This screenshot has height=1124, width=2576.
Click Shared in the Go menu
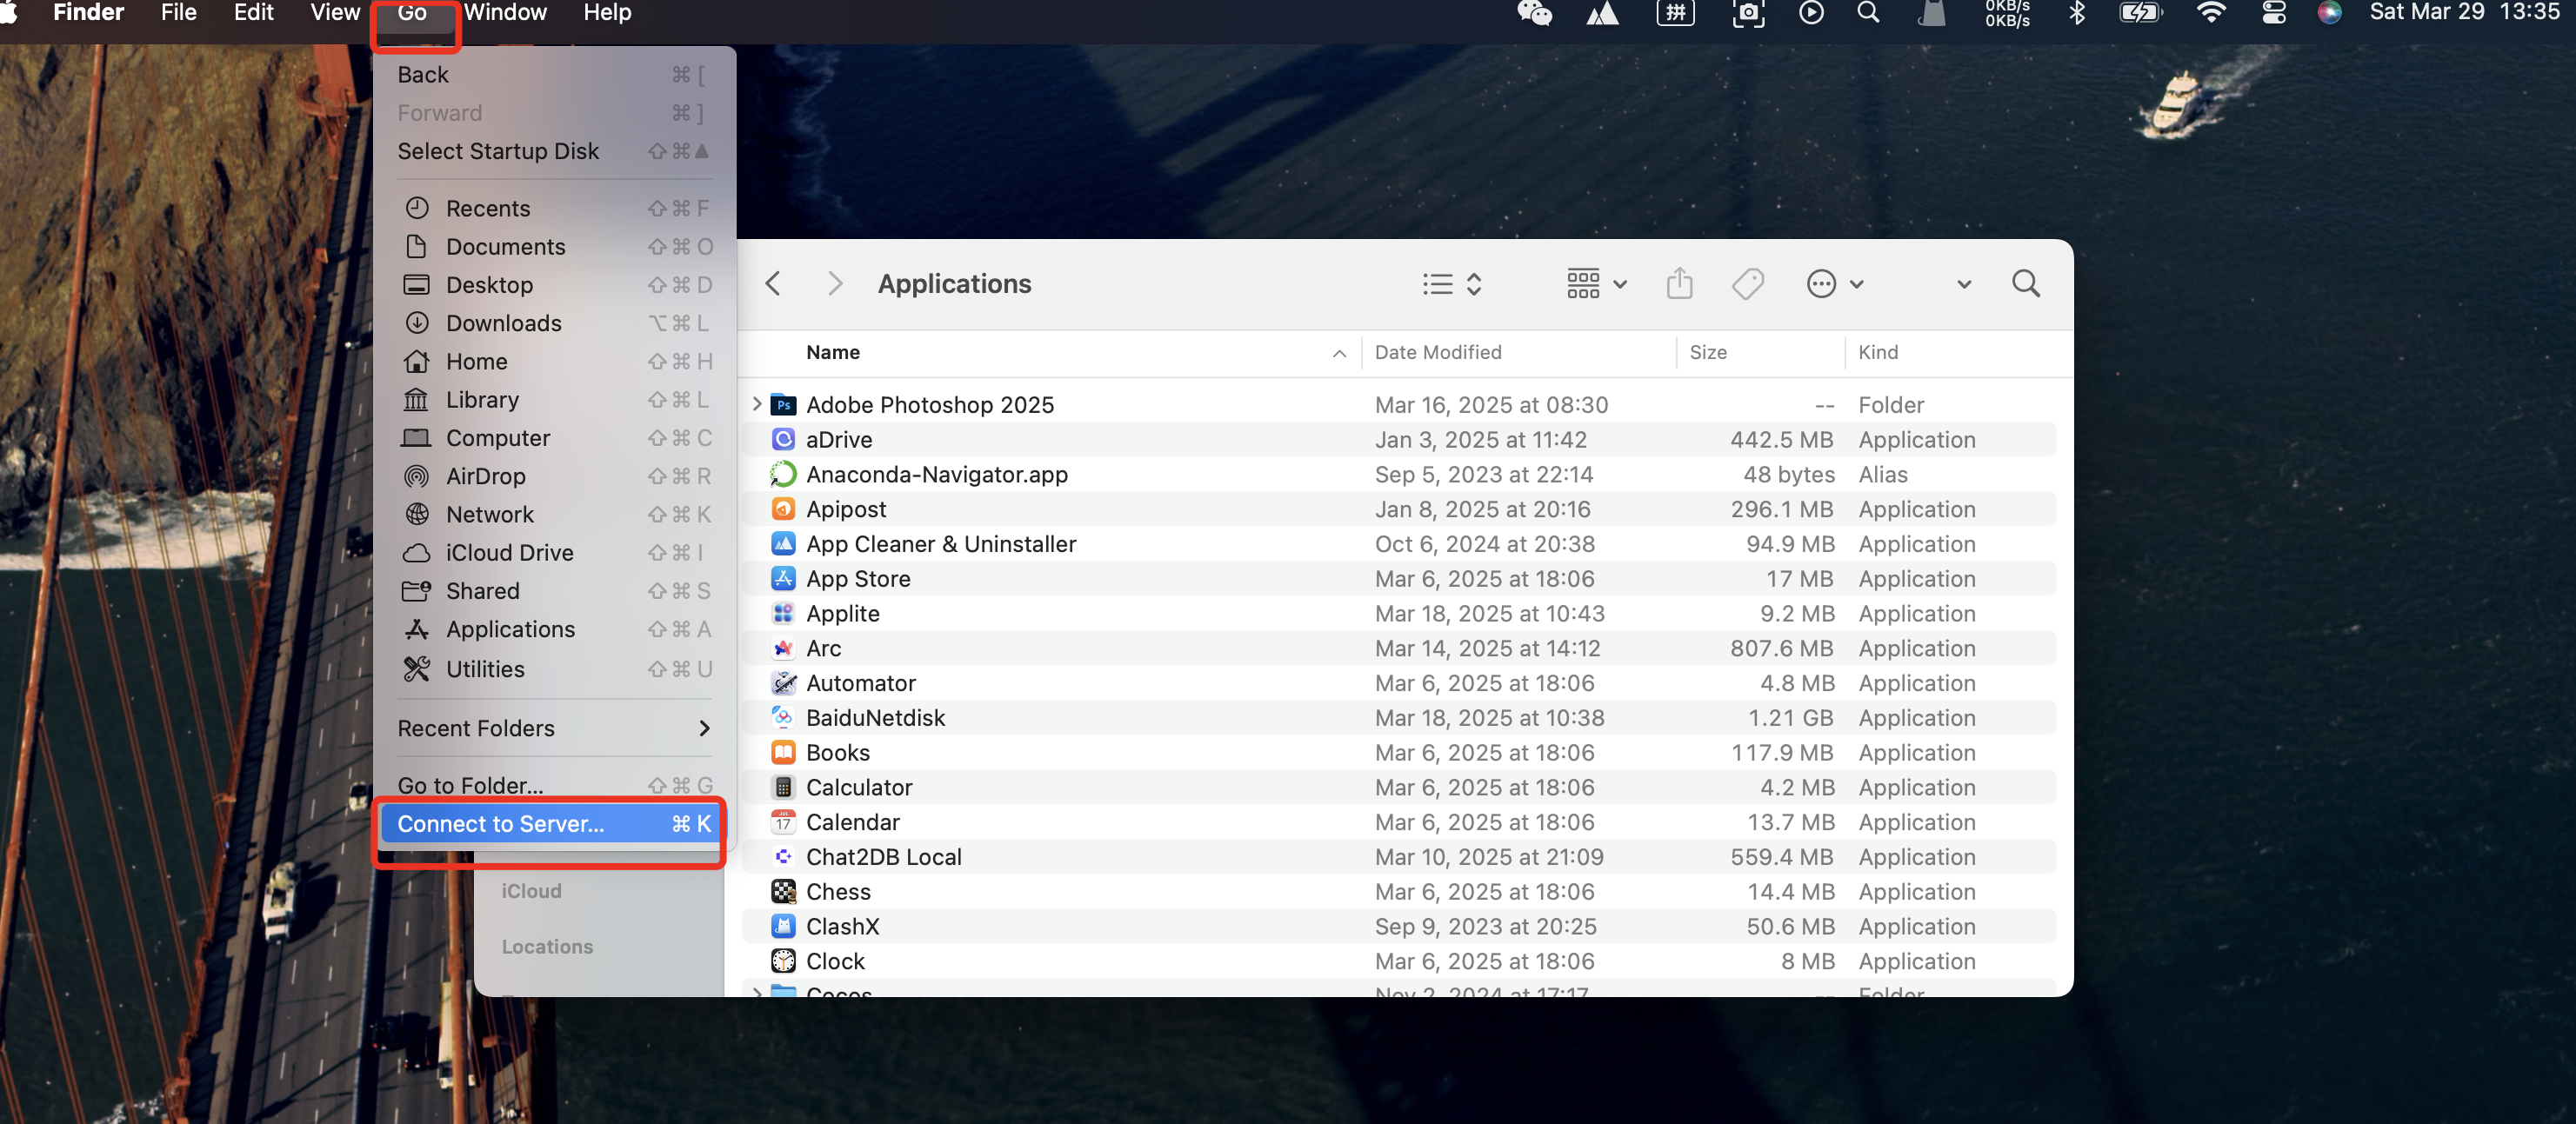point(553,591)
